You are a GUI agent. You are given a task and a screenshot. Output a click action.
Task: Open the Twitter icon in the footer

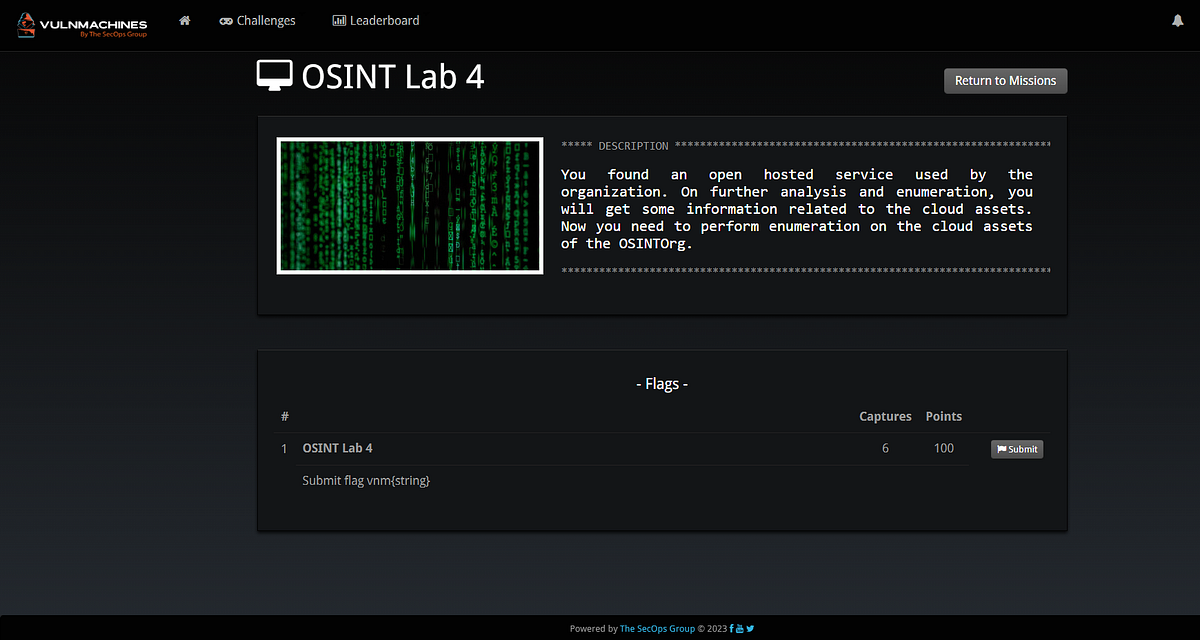click(750, 628)
